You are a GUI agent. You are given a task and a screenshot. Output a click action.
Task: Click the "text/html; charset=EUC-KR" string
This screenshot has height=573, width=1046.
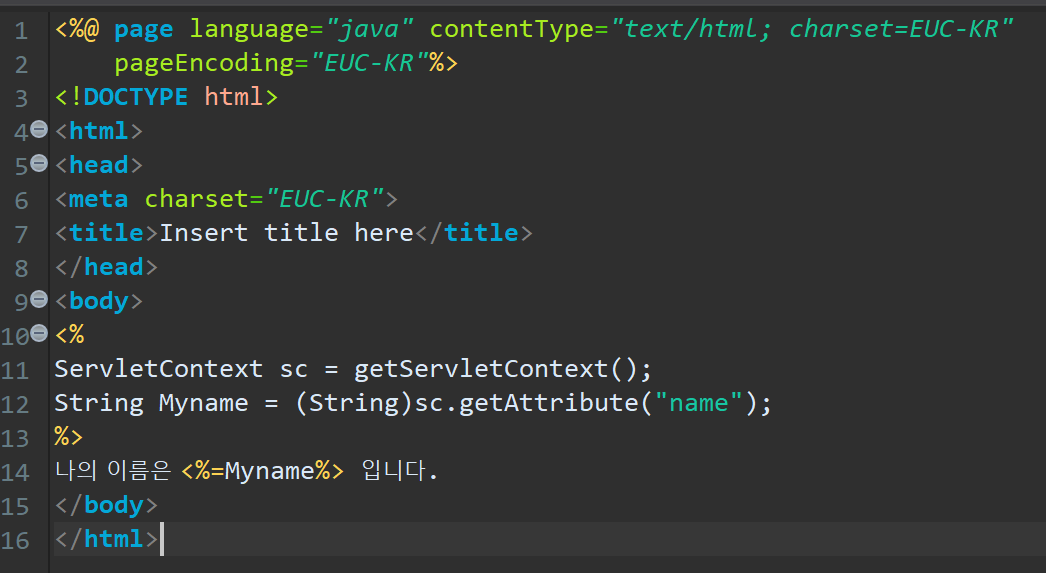coord(811,29)
